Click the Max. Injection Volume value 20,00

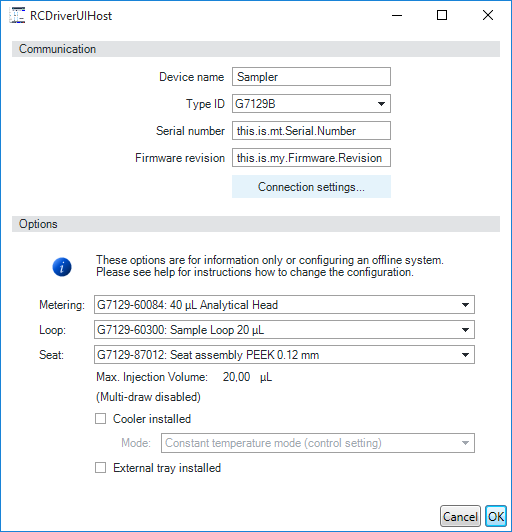[236, 377]
